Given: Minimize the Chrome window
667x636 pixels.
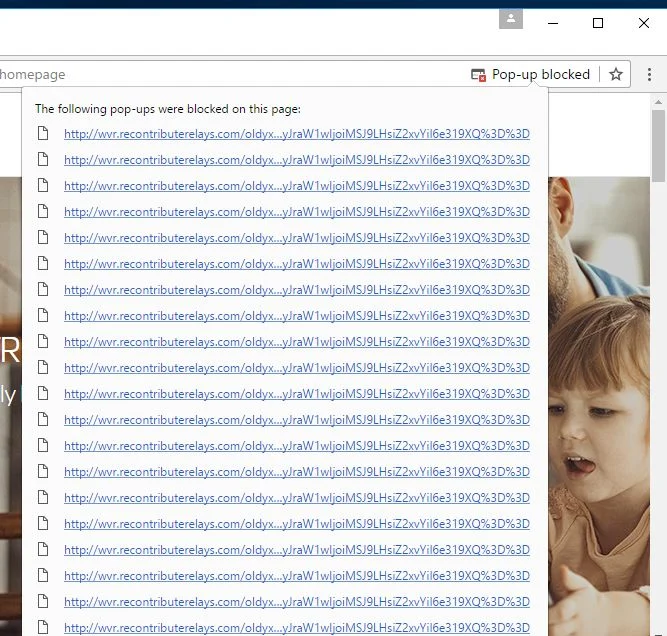Looking at the screenshot, I should pyautogui.click(x=553, y=23).
